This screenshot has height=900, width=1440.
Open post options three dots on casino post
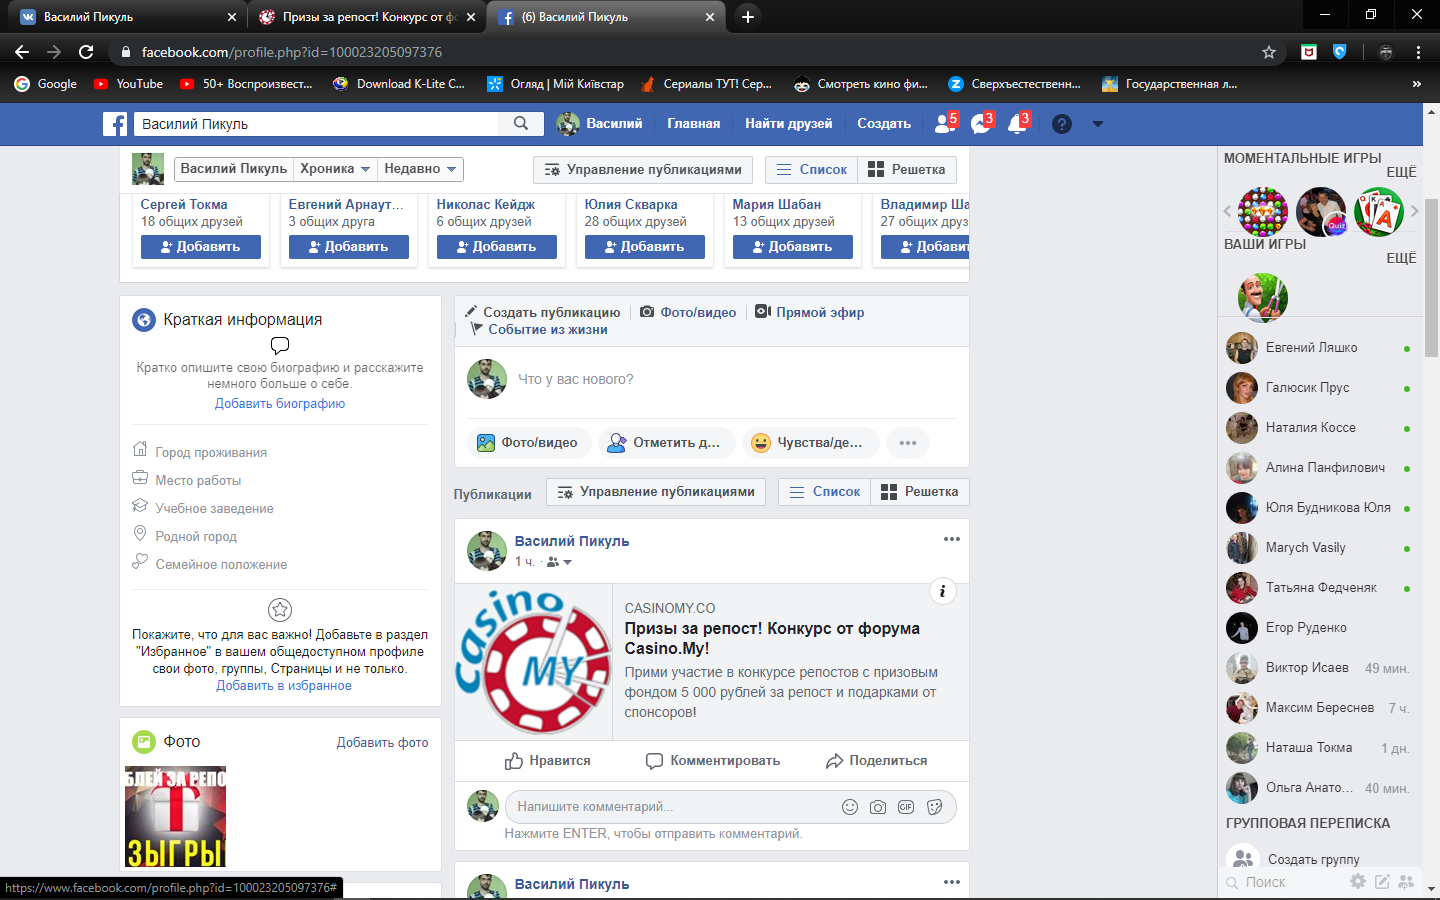952,539
